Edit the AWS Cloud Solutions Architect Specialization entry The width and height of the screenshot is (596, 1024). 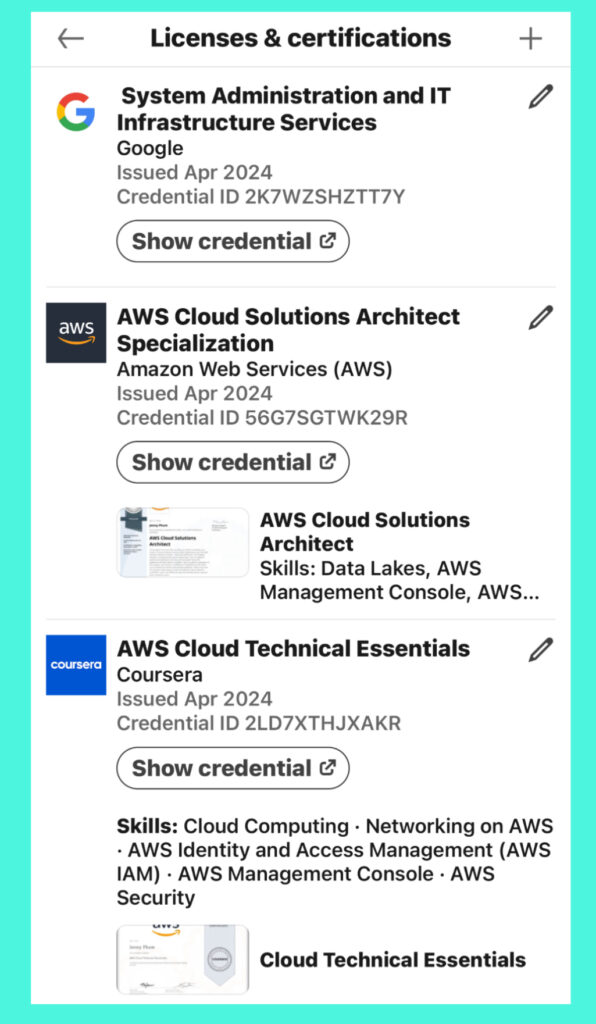click(x=541, y=317)
